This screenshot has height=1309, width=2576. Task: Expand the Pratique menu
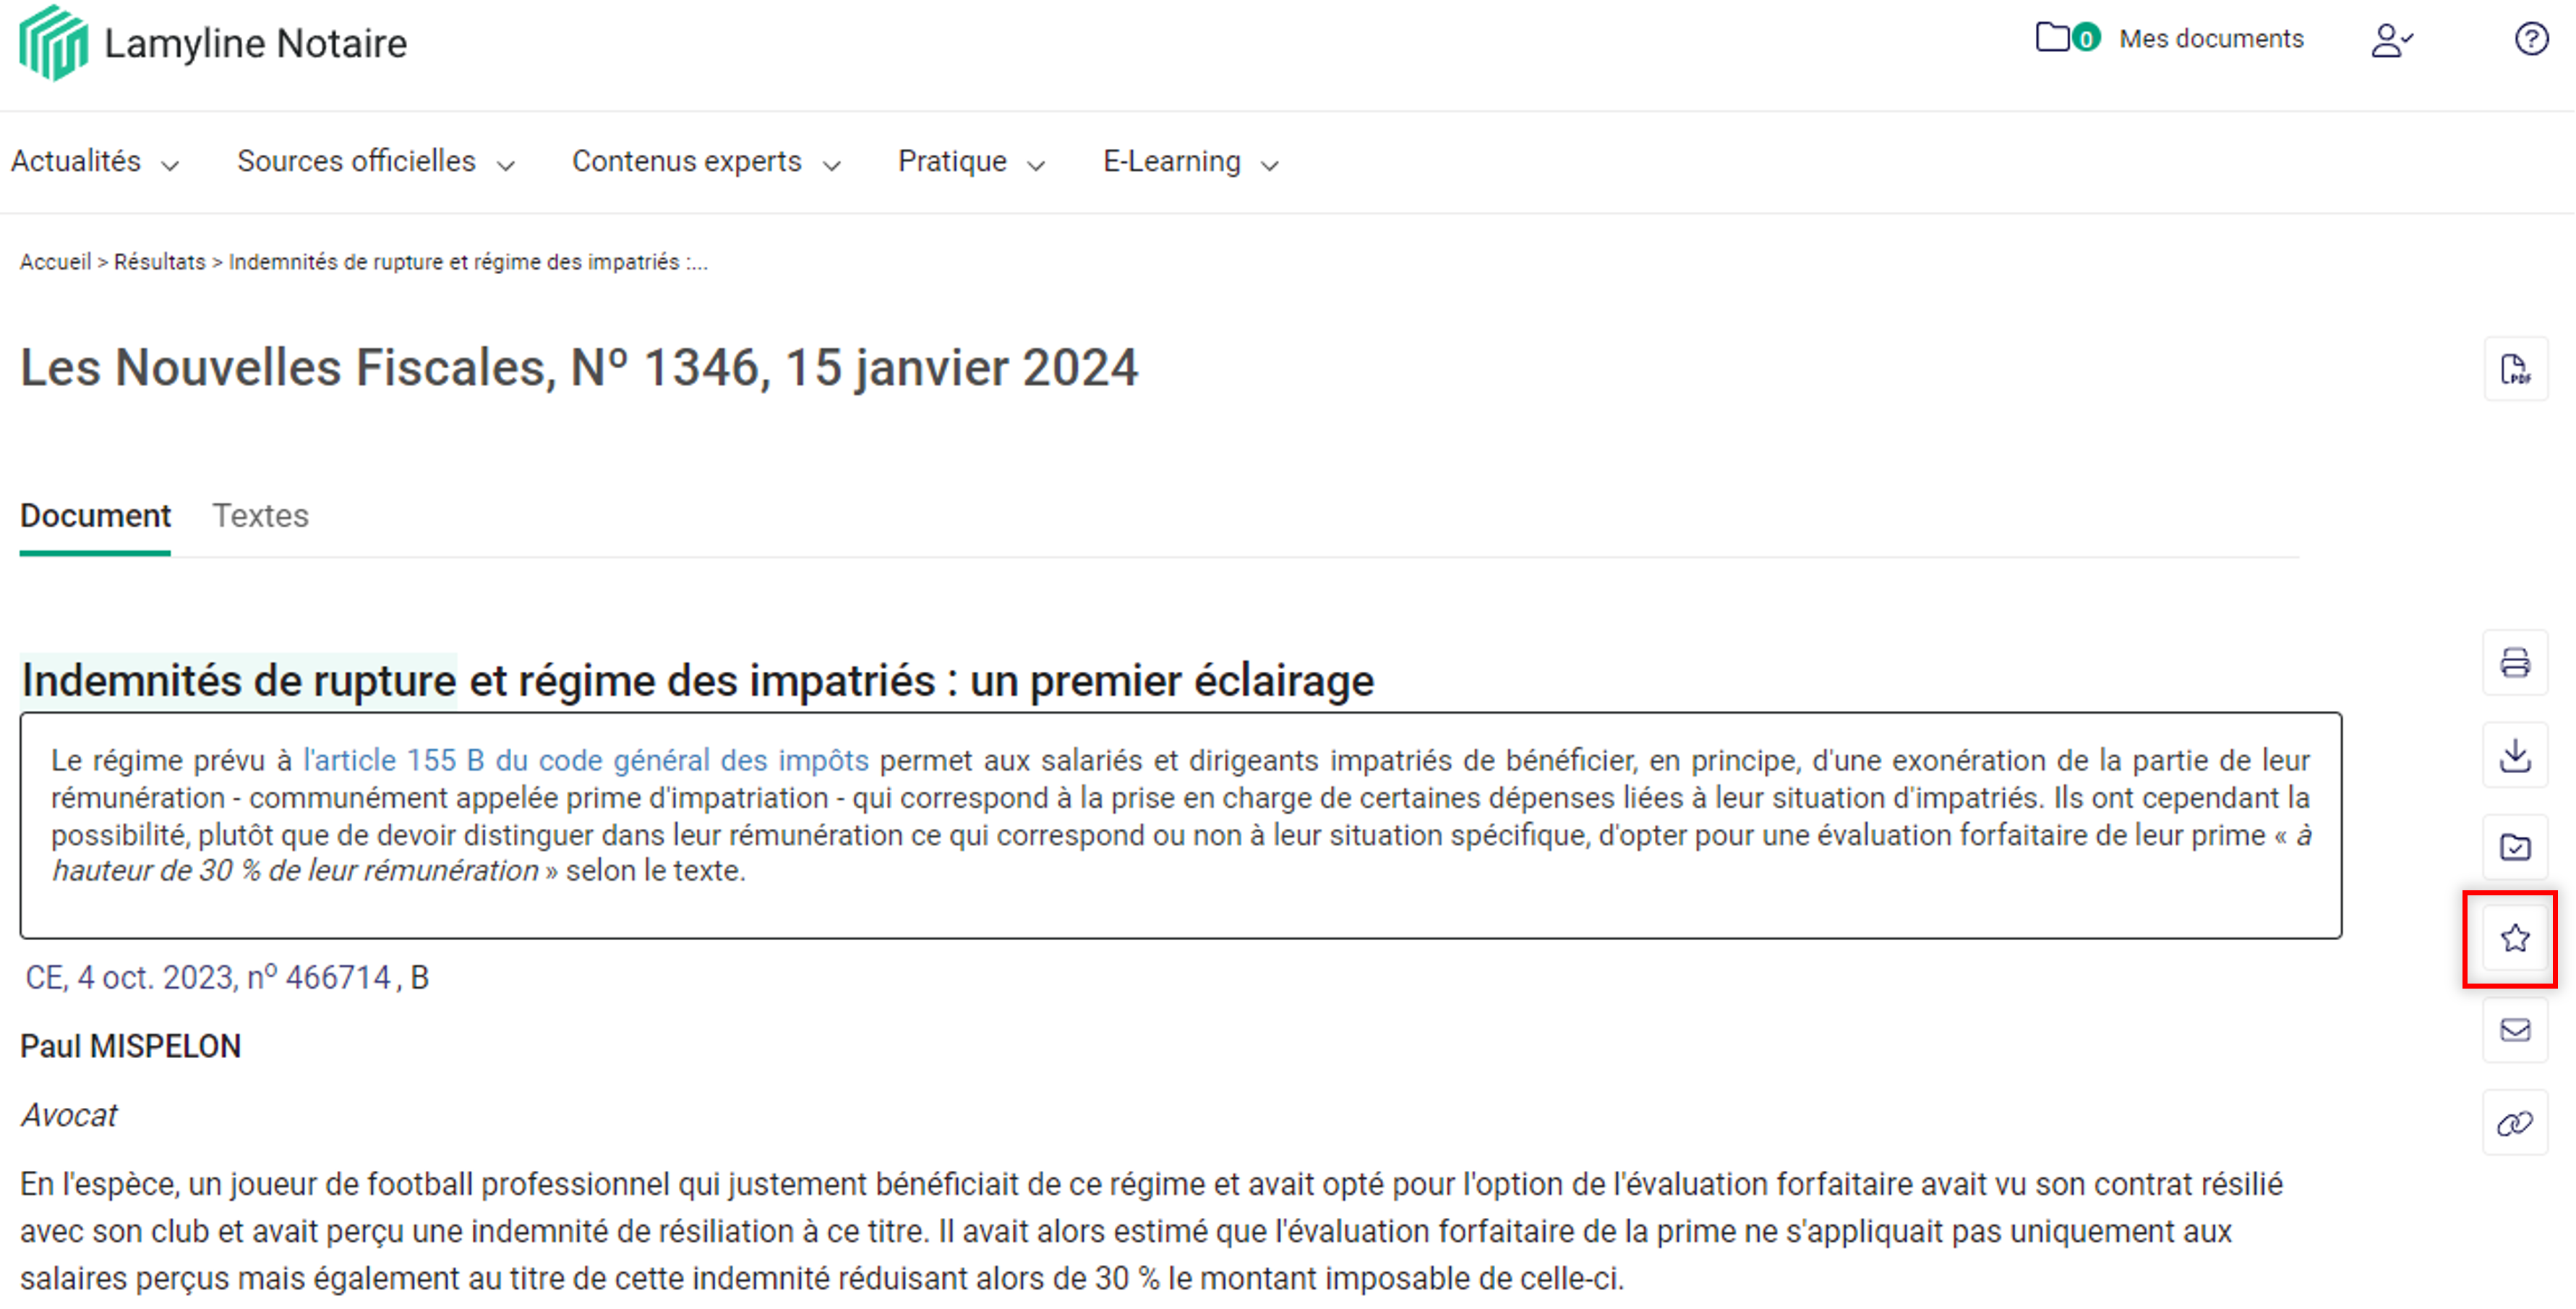pyautogui.click(x=970, y=162)
